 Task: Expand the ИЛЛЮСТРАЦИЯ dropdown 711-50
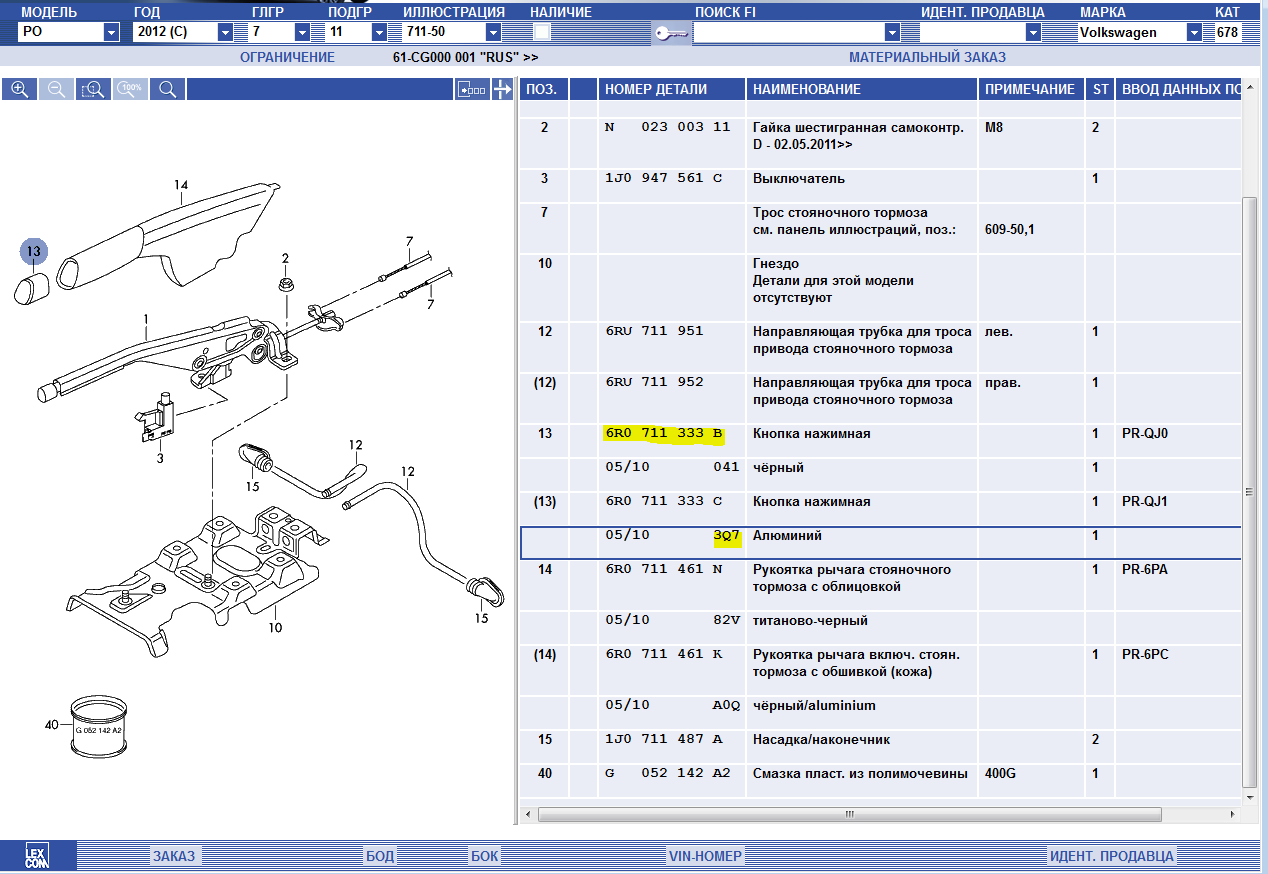pyautogui.click(x=493, y=32)
